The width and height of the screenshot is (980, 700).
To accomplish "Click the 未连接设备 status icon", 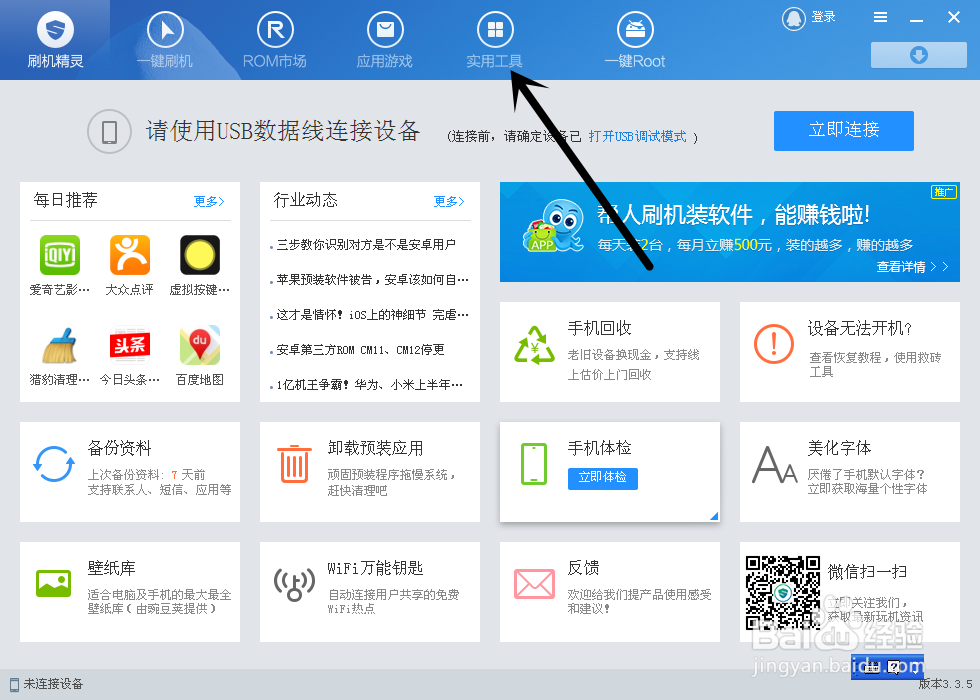I will pyautogui.click(x=14, y=684).
